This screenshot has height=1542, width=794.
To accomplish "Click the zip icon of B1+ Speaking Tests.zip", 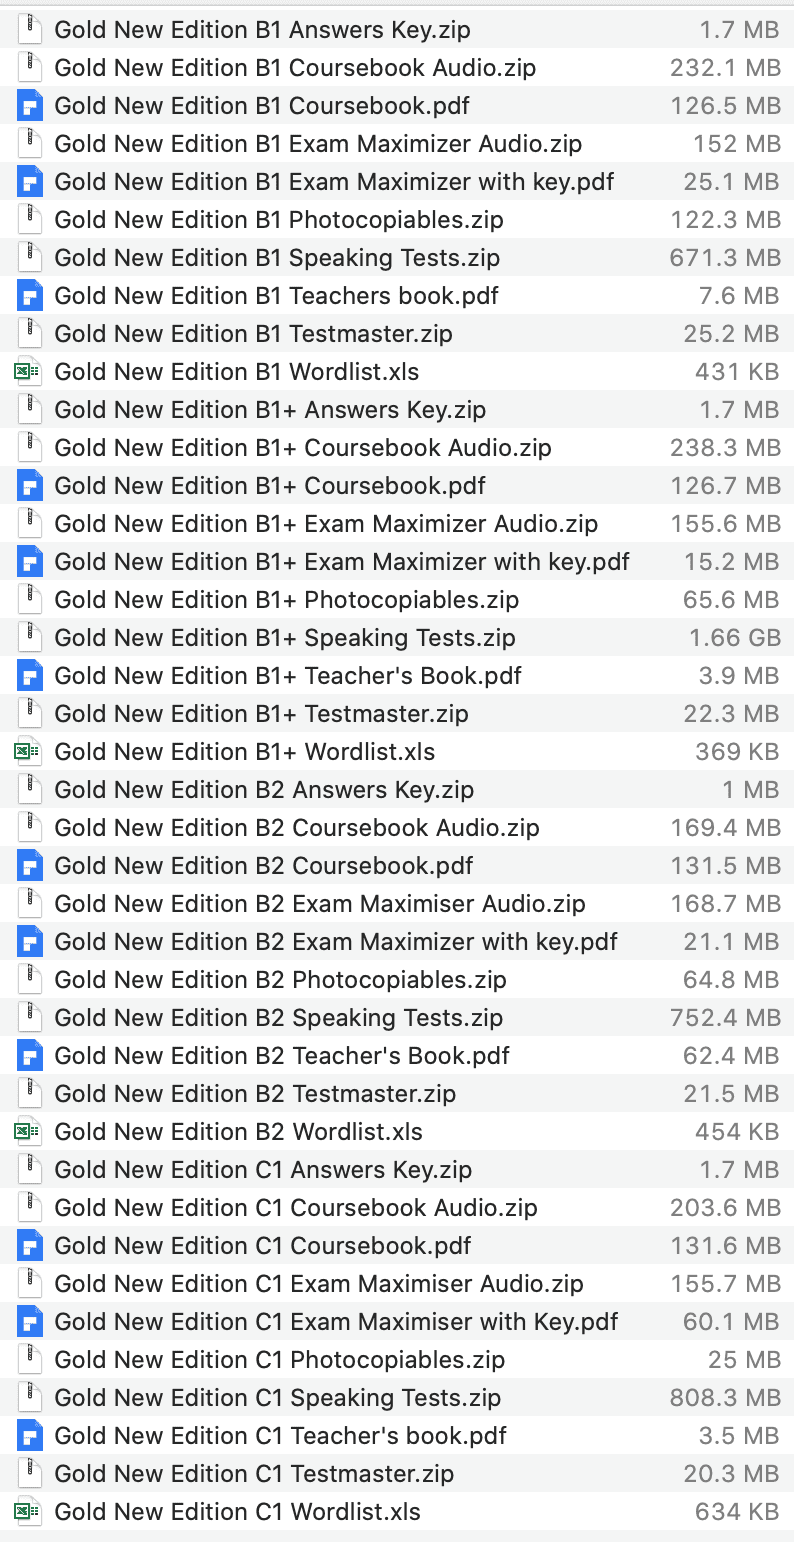I will (x=30, y=638).
